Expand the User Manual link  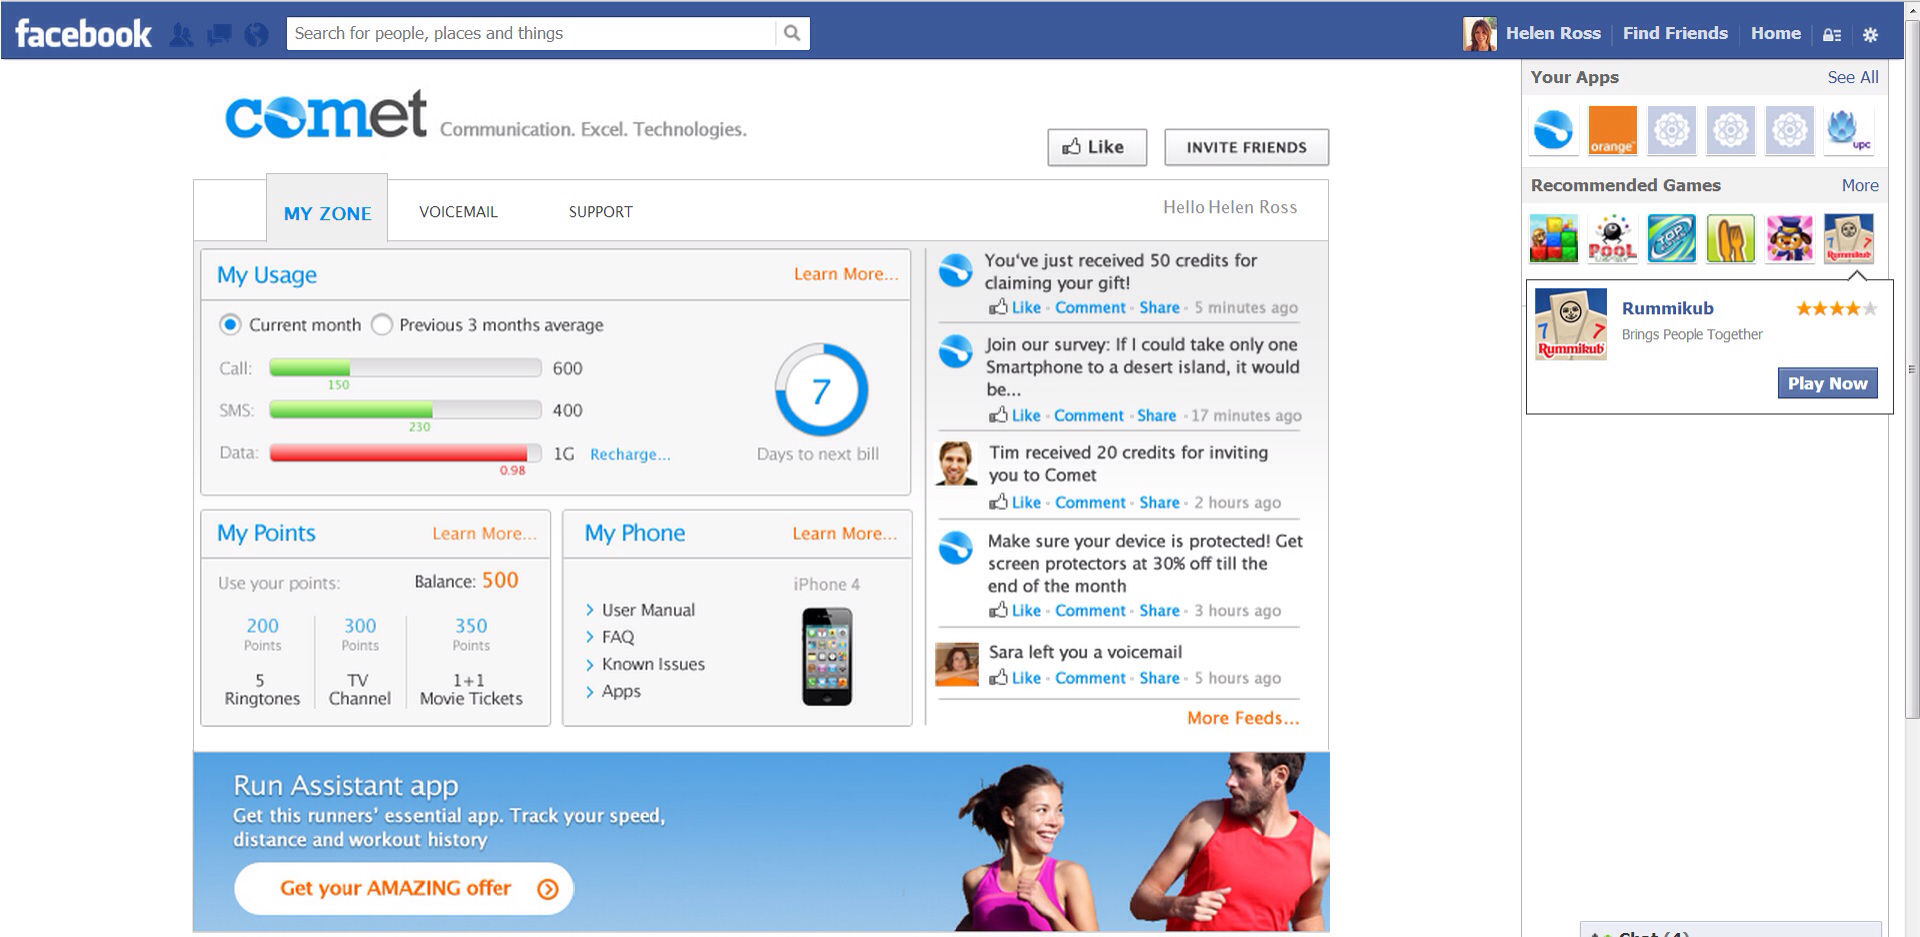pos(648,610)
